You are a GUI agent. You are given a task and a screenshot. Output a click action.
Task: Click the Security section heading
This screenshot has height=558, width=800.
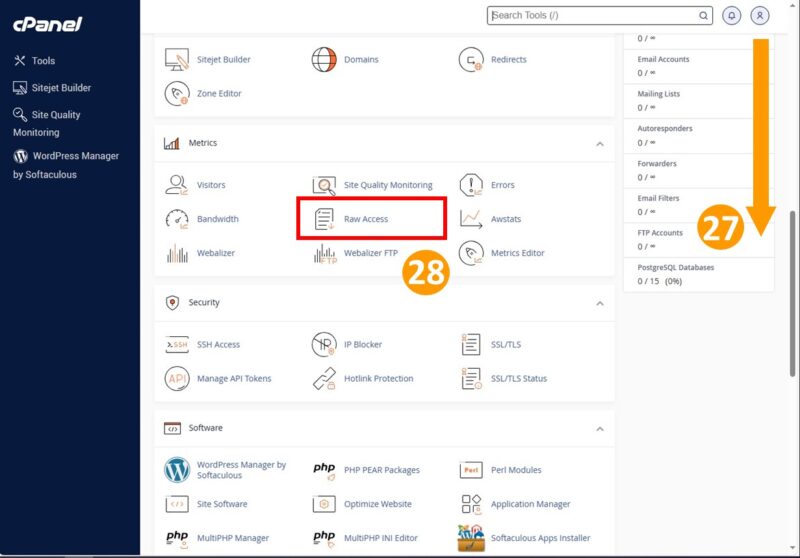[204, 302]
